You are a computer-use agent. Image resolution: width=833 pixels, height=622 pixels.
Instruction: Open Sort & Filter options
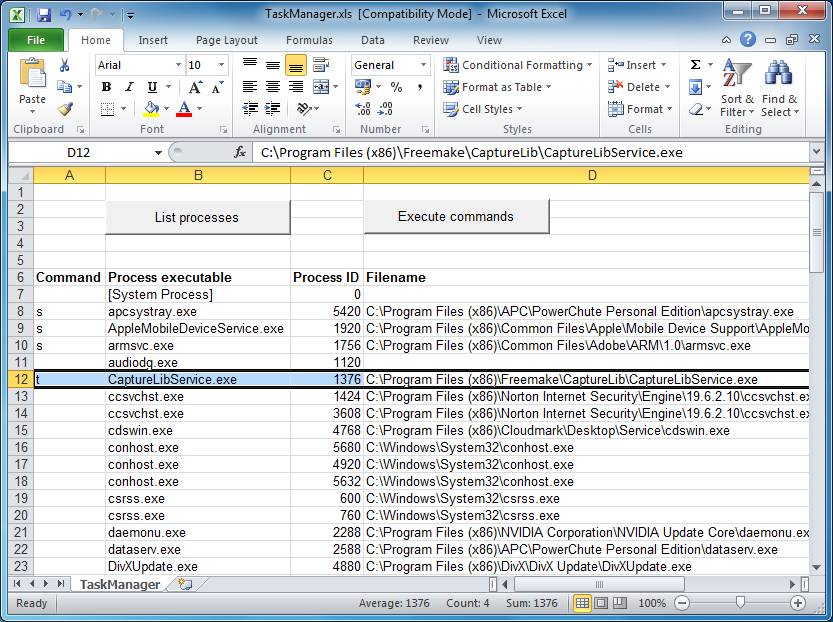(737, 88)
